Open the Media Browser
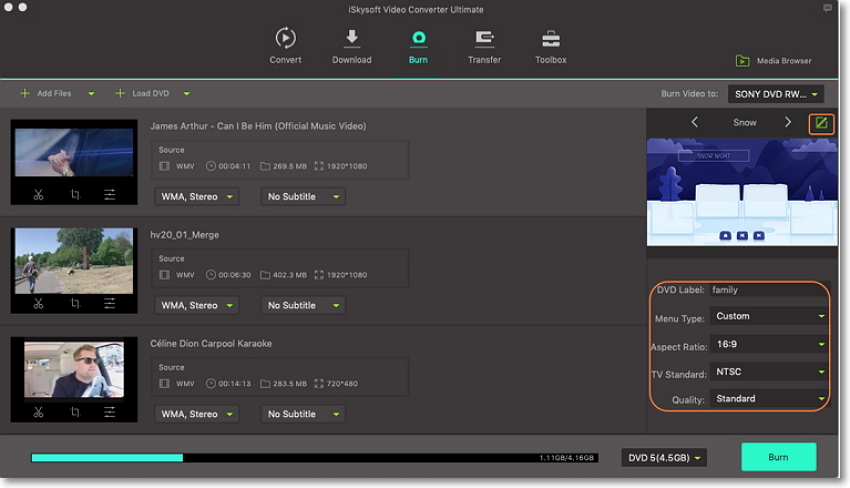 773,61
